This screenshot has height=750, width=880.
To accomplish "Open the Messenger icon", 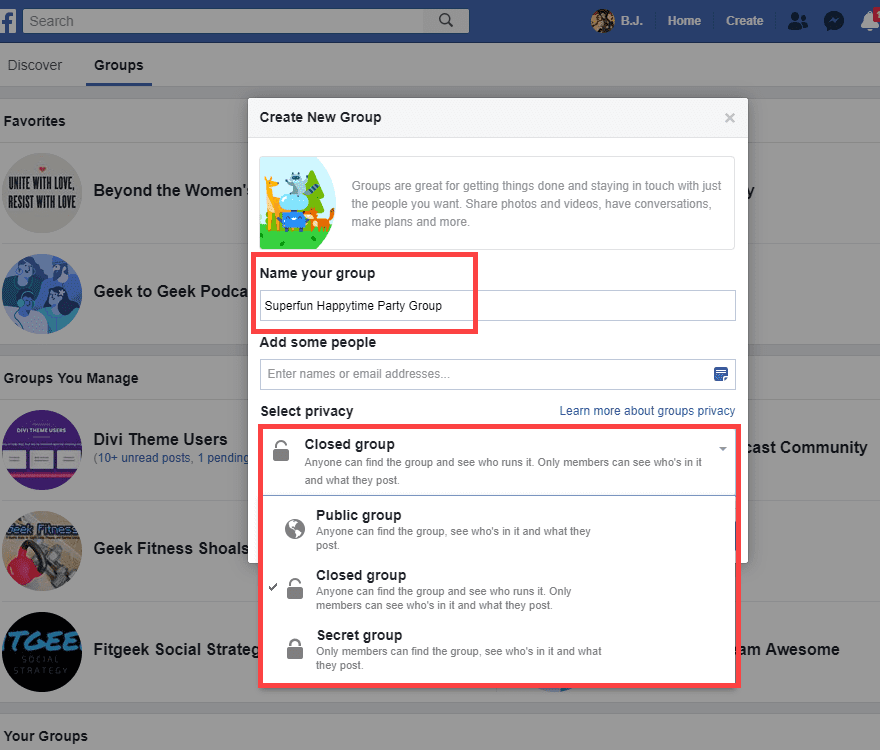I will pos(834,20).
